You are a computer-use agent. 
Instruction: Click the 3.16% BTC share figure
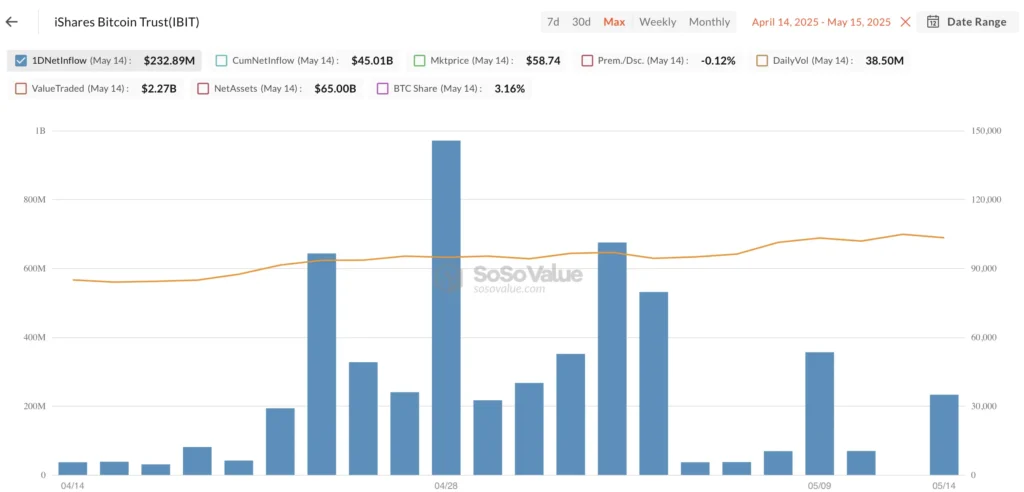(510, 88)
